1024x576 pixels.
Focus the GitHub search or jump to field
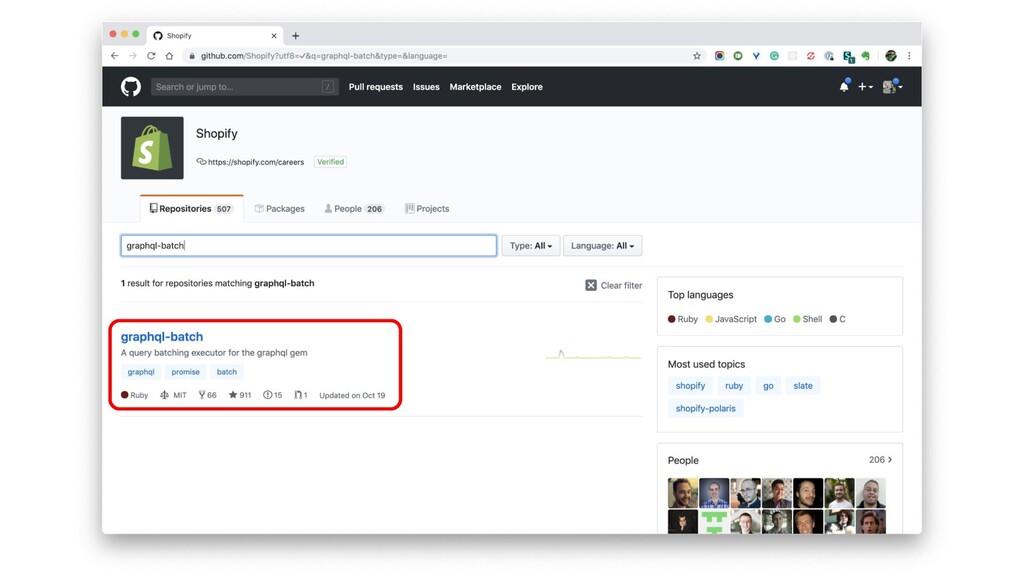pos(244,87)
